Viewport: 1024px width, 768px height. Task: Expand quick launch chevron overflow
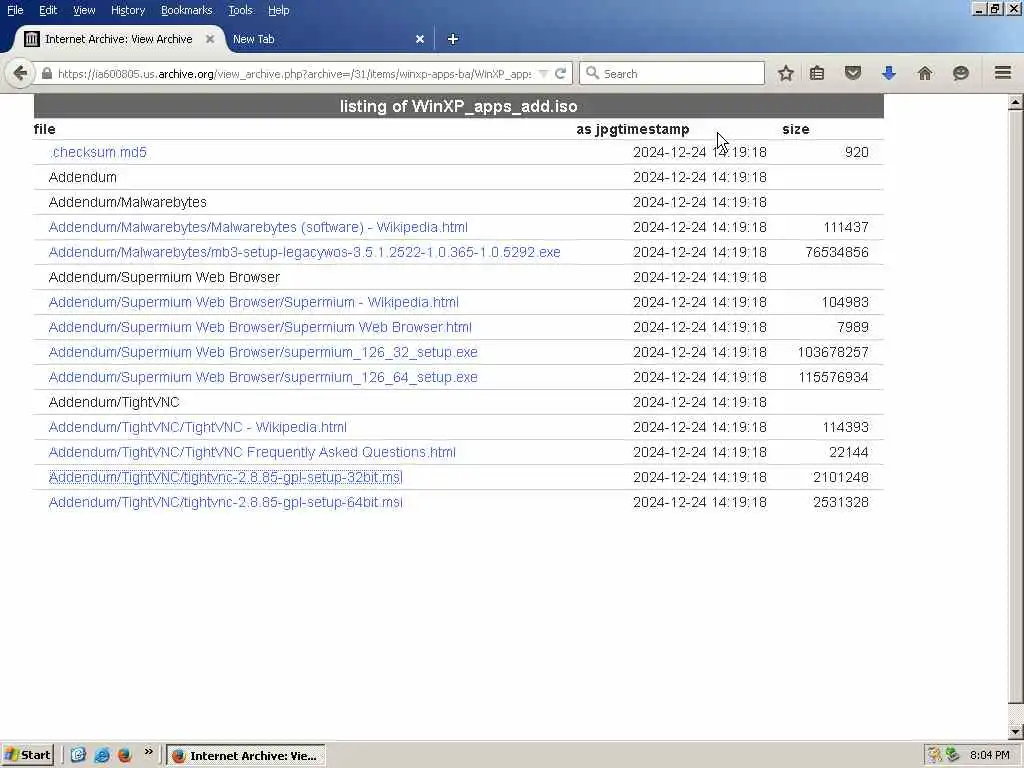click(148, 752)
